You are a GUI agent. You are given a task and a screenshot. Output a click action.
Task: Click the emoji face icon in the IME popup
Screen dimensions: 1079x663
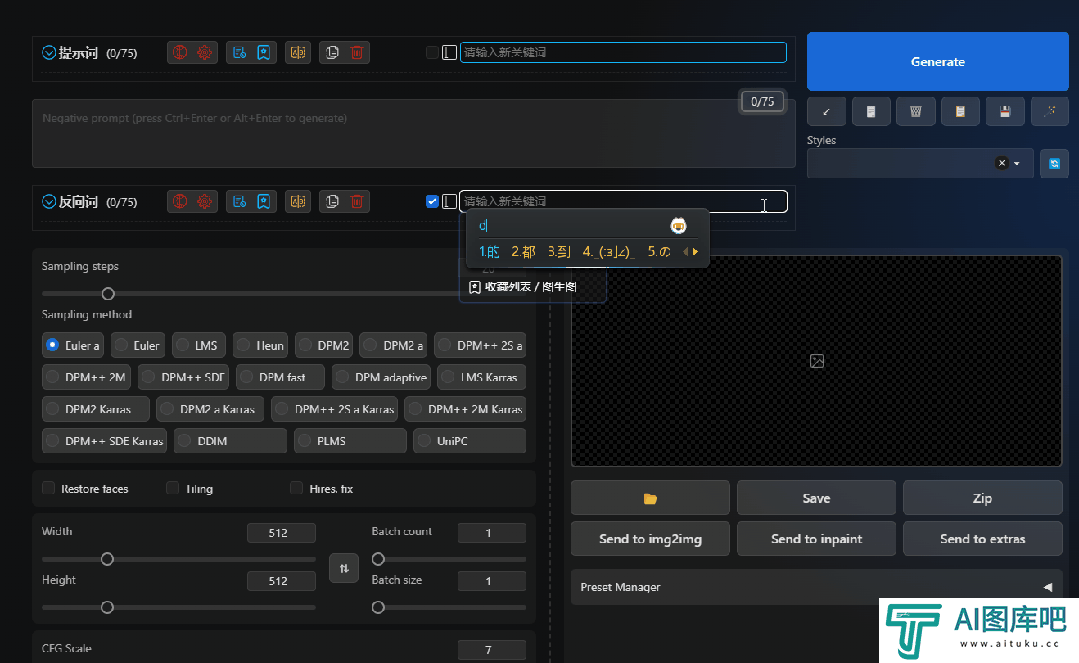tap(679, 226)
